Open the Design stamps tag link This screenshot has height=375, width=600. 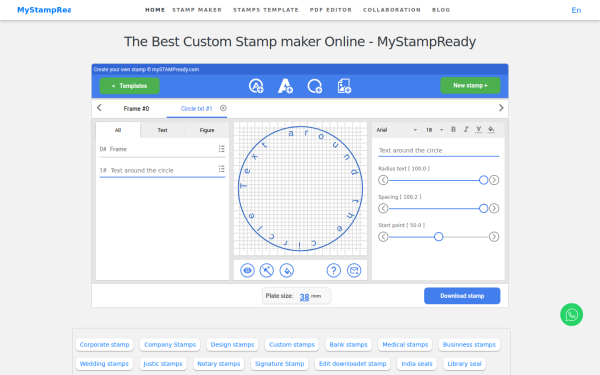tap(232, 344)
